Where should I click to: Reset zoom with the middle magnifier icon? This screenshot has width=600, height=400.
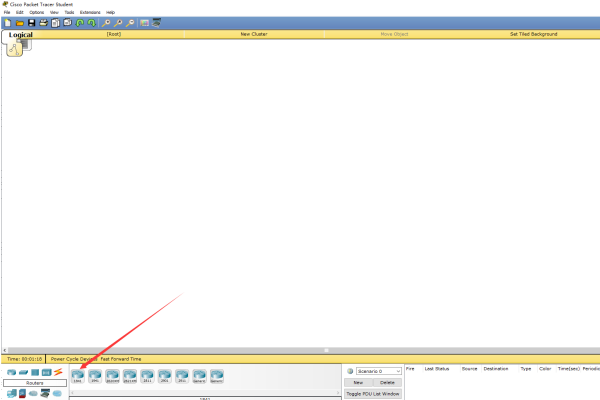point(118,23)
